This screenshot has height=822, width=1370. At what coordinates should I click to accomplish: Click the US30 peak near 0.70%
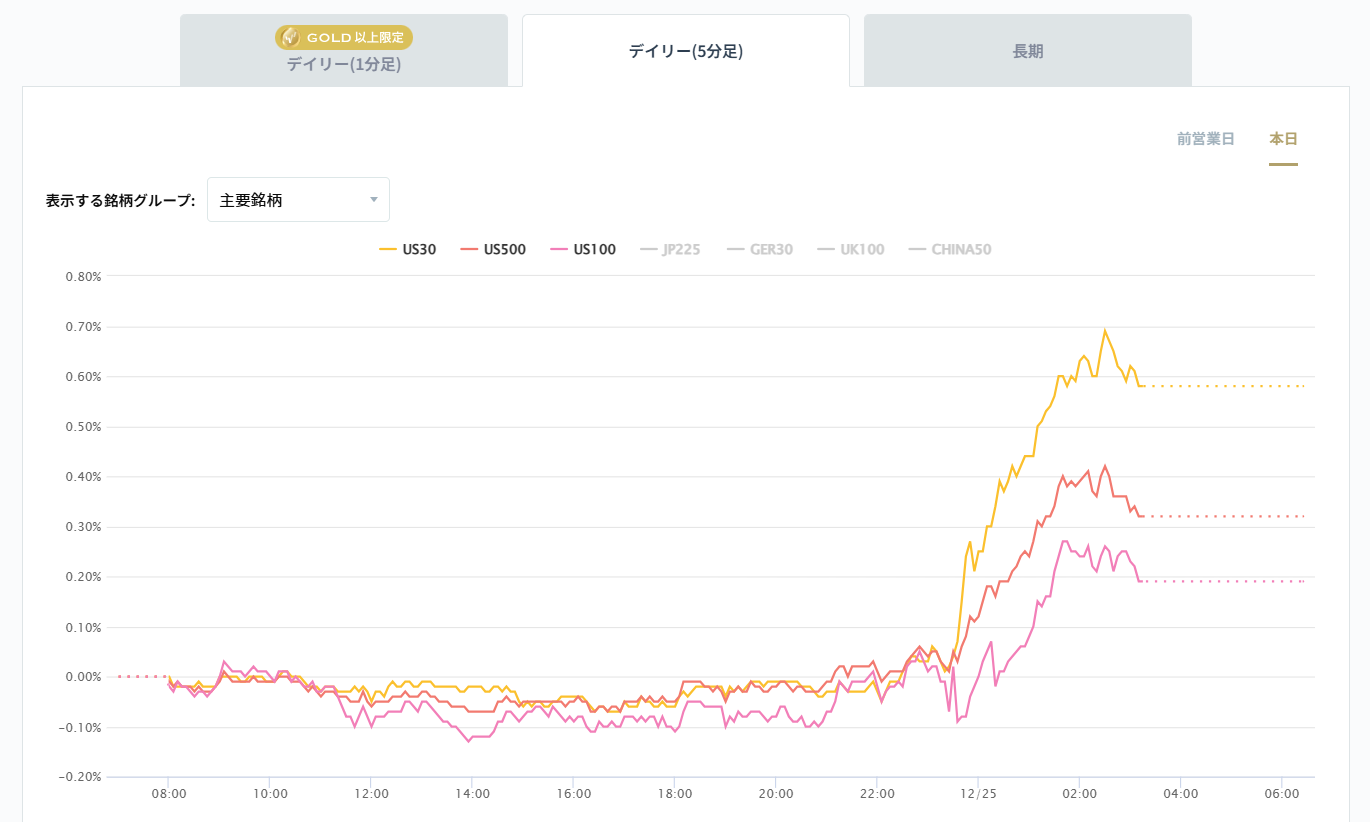click(1105, 330)
